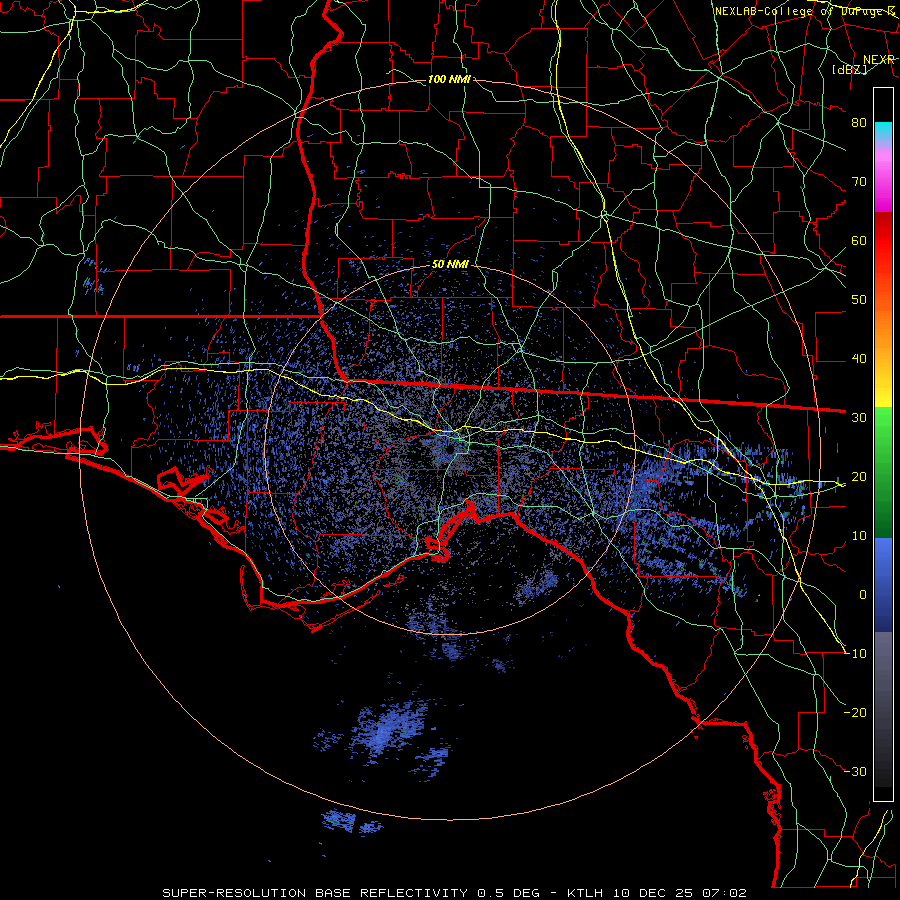Click the 70 dBZ scale value
The image size is (900, 900).
click(859, 181)
